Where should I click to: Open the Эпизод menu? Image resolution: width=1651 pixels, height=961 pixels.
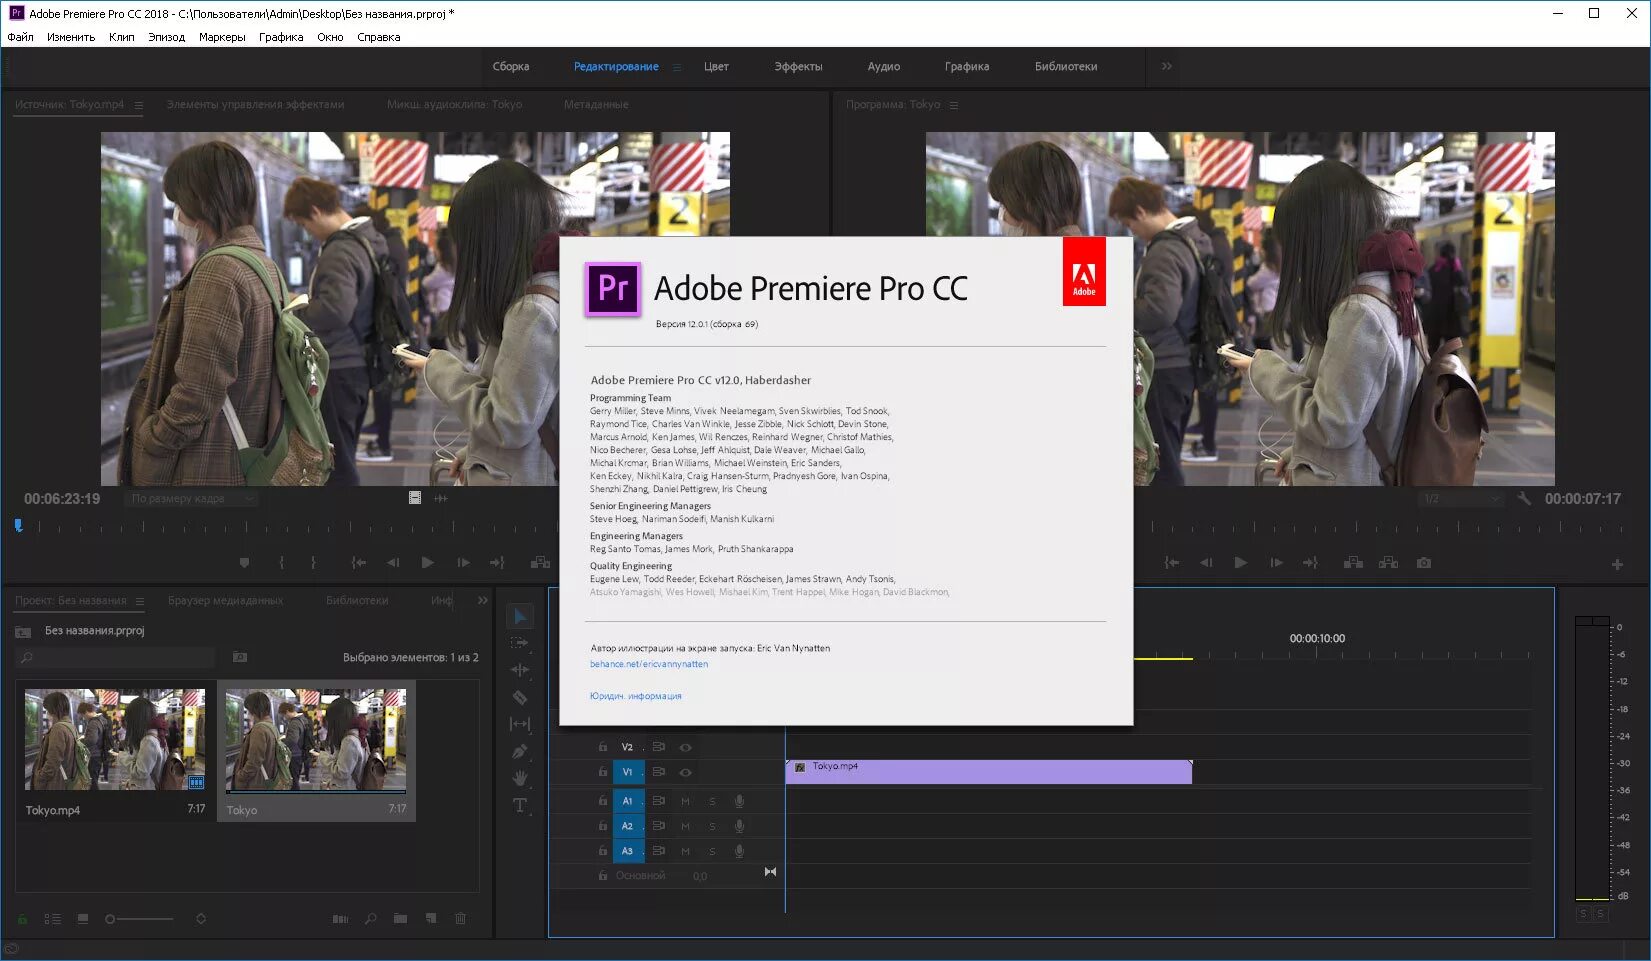coord(166,37)
